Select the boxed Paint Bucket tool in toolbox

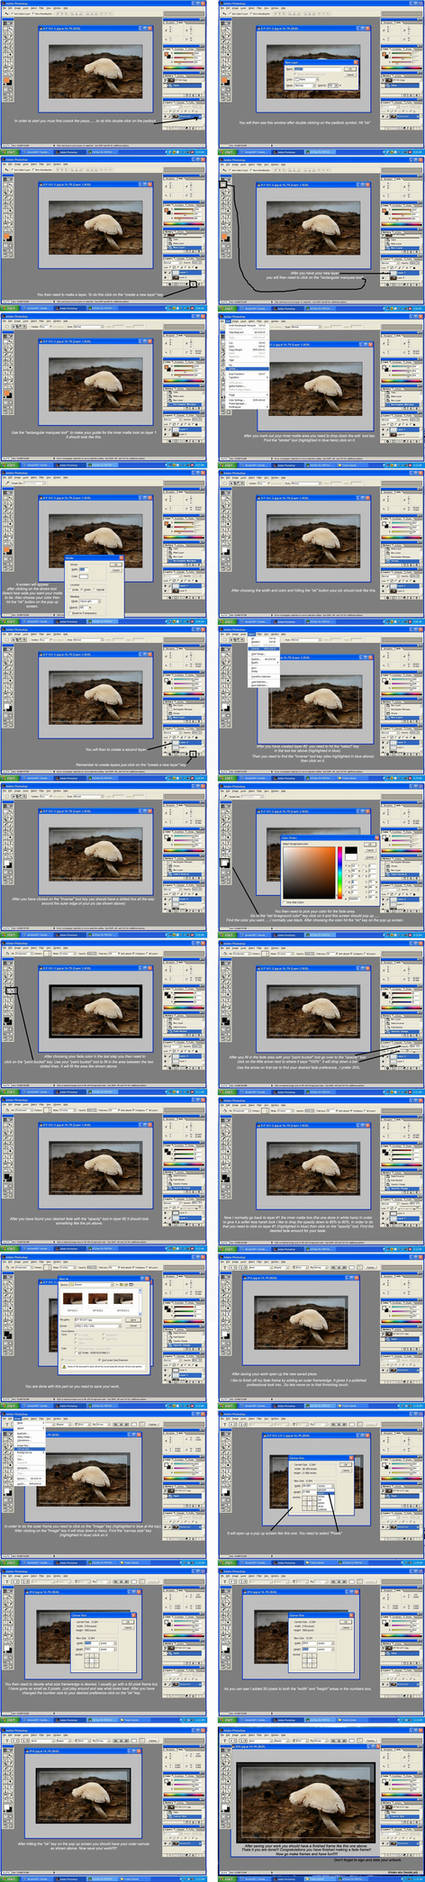click(11, 990)
